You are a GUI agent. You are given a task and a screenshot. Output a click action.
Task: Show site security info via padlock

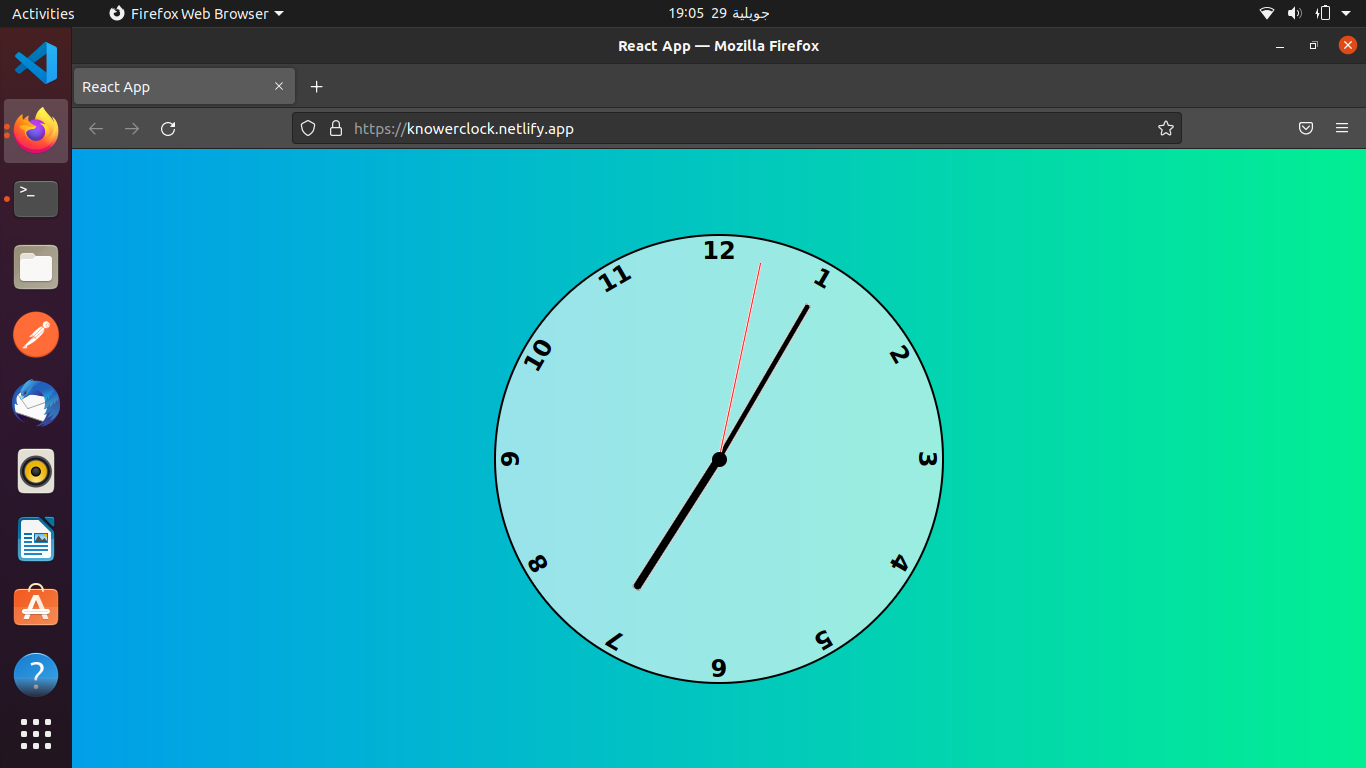[335, 128]
